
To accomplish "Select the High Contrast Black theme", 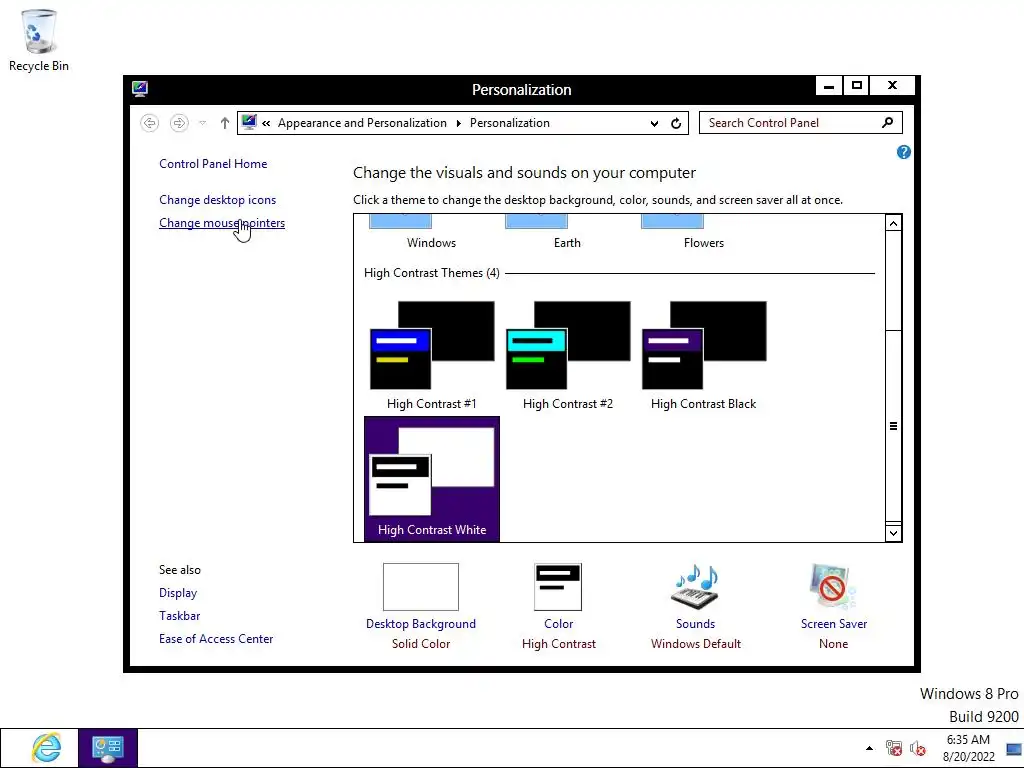I will click(703, 355).
